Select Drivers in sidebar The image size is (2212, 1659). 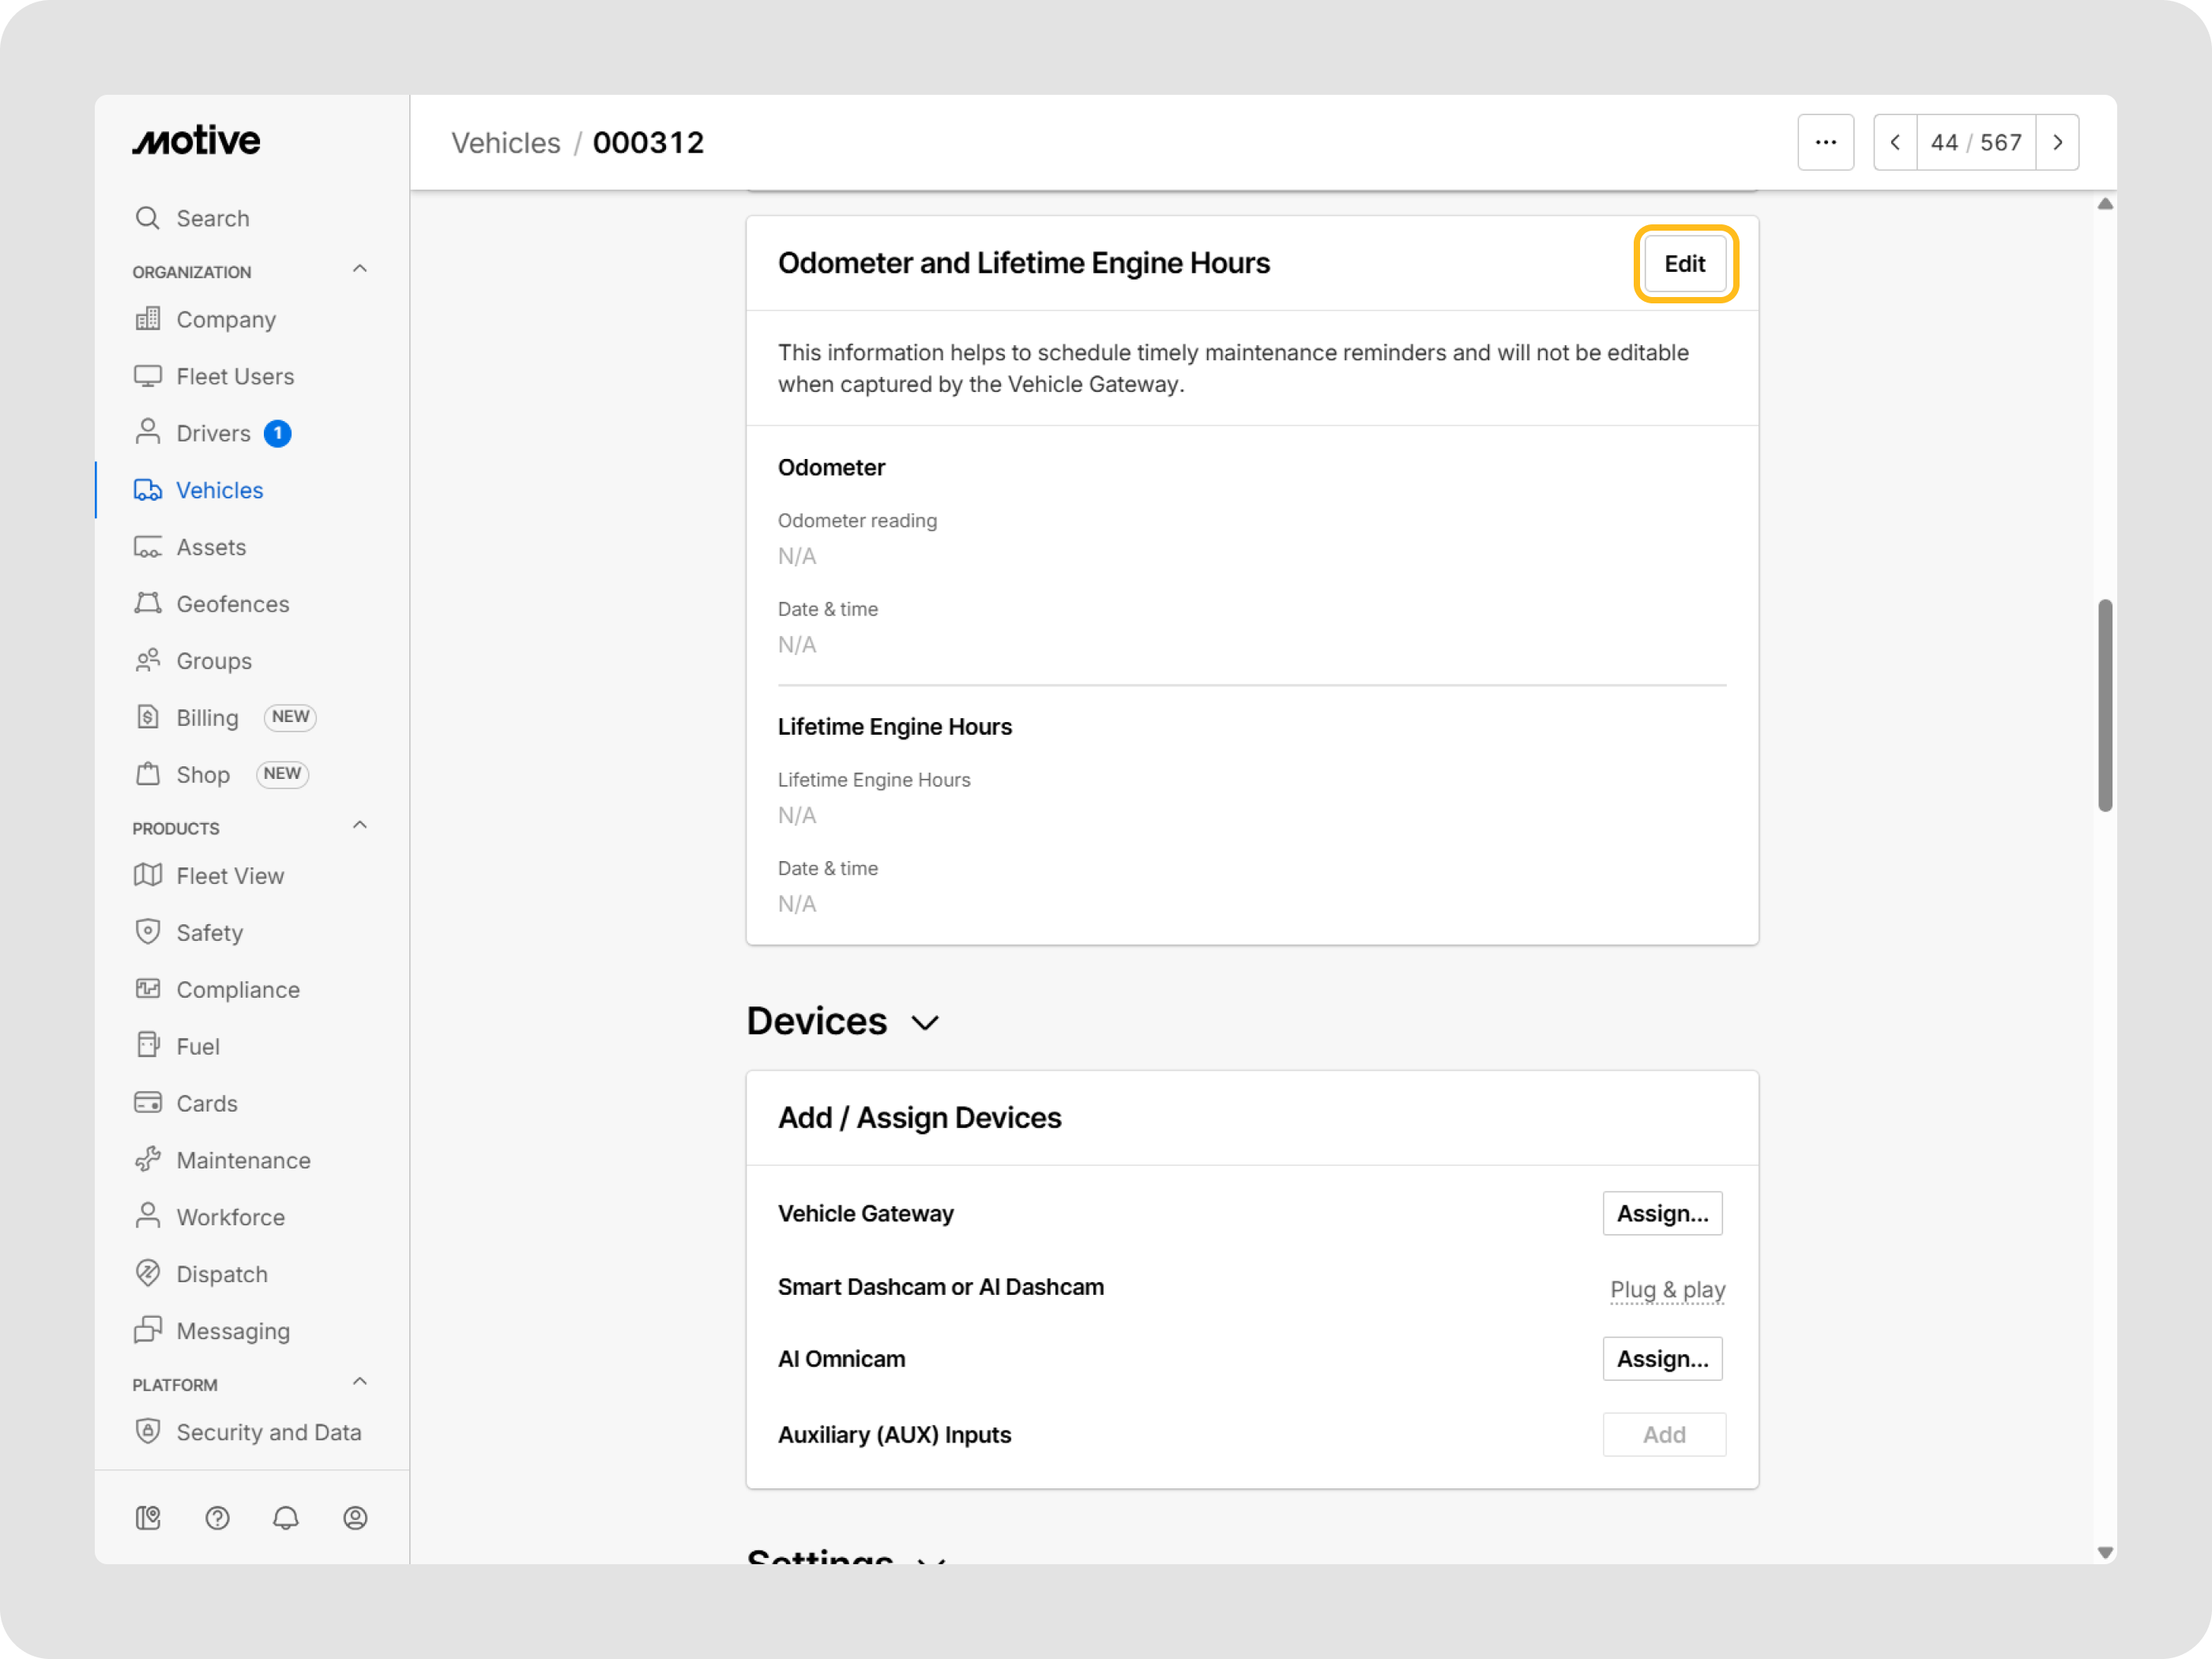213,434
